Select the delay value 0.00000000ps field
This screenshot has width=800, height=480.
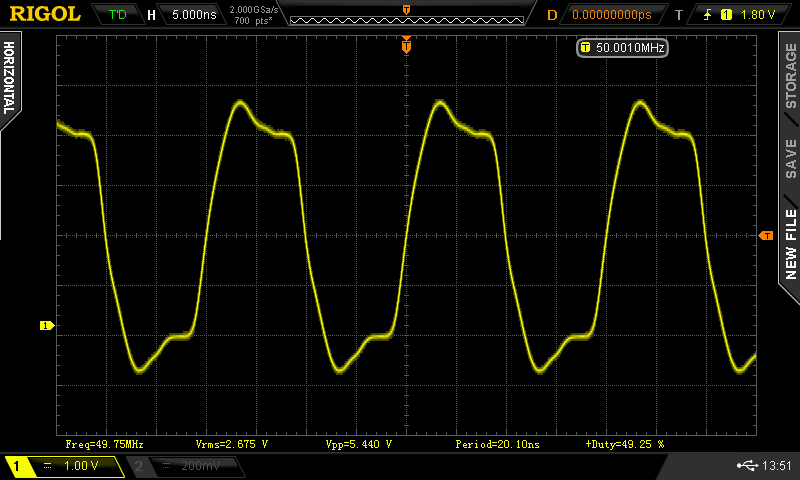[x=609, y=15]
